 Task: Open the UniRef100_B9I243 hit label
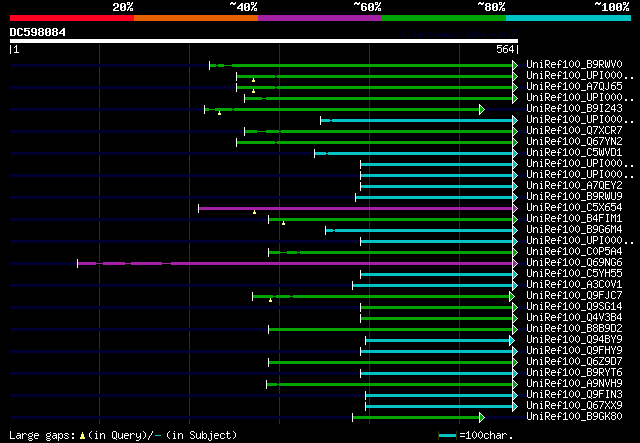[x=574, y=109]
